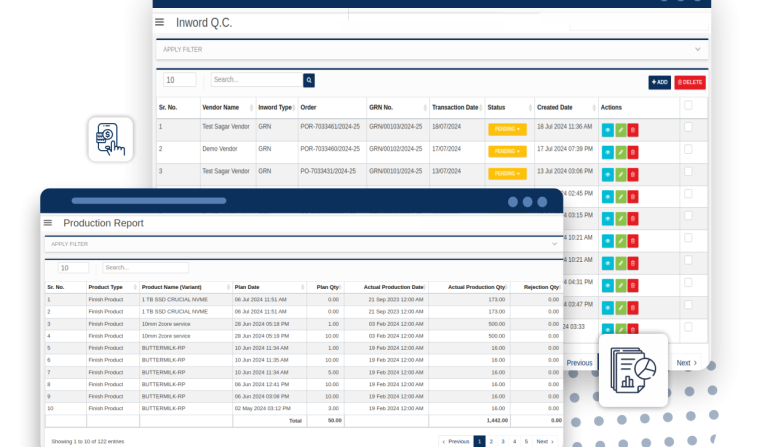Edit the record created at 02:45 PM
770x447 pixels.
coord(621,196)
